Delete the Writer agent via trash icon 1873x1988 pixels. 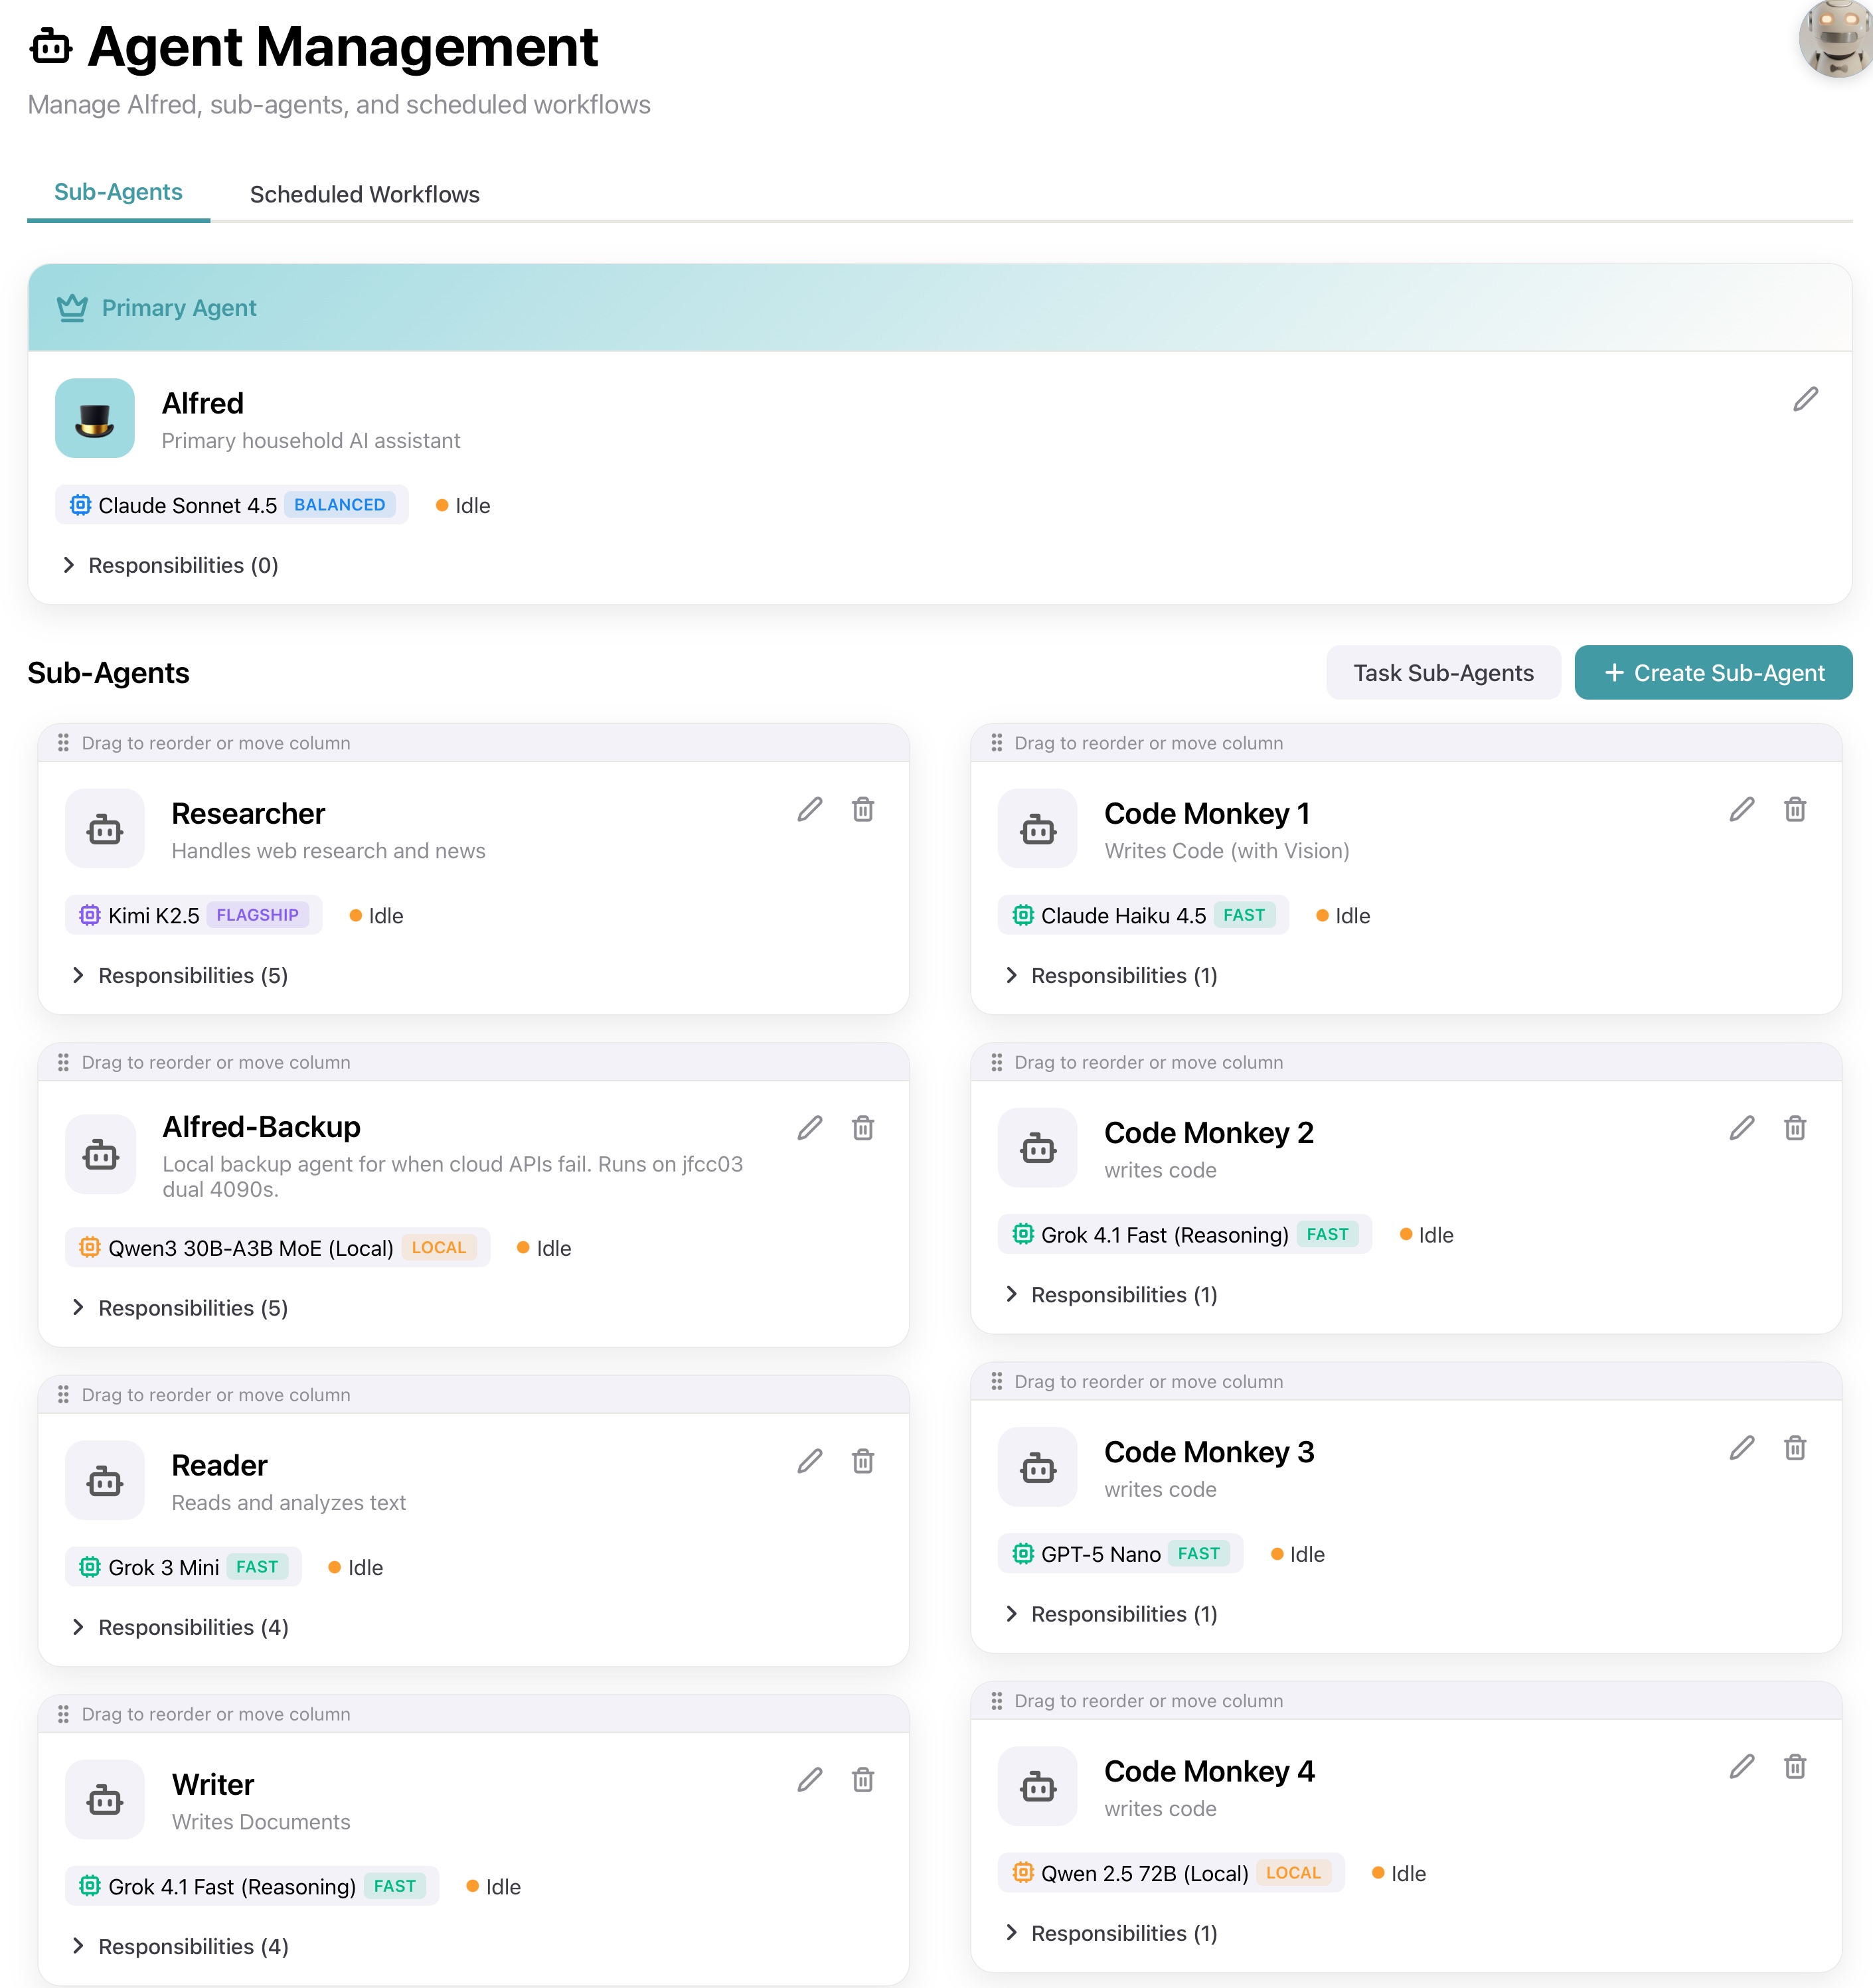863,1780
